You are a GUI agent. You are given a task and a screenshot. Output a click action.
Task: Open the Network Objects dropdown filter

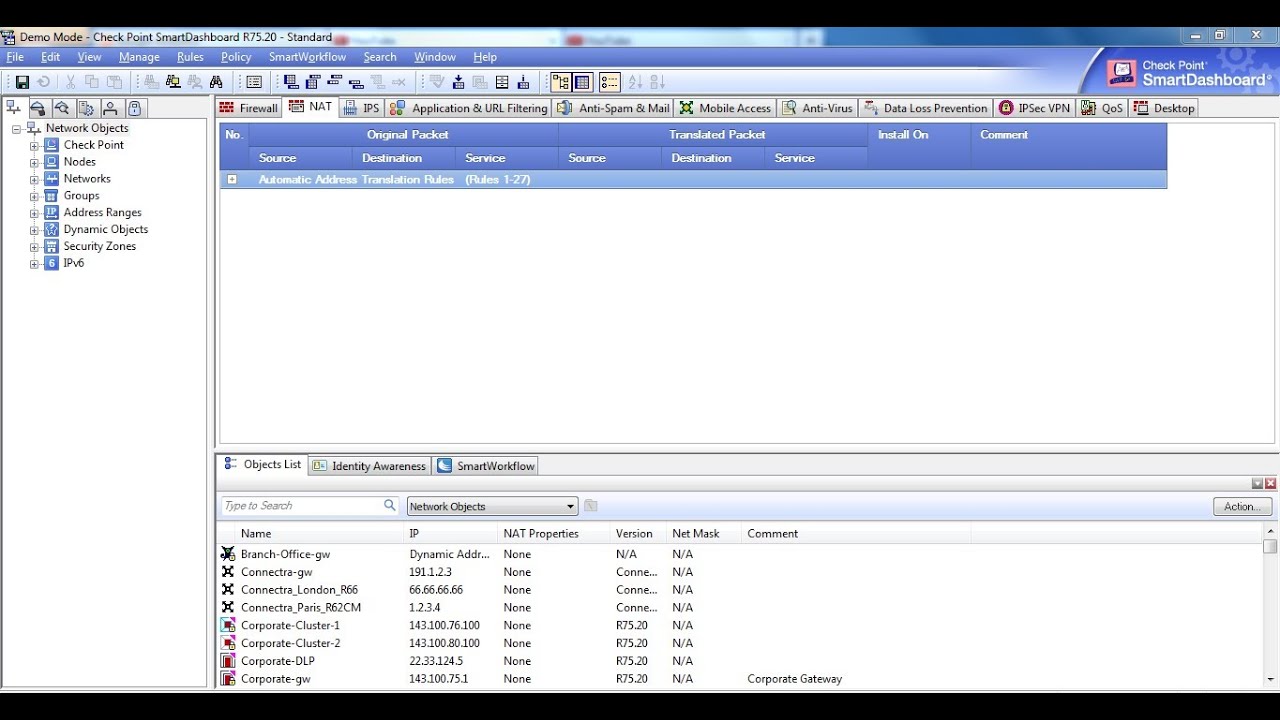[x=492, y=506]
